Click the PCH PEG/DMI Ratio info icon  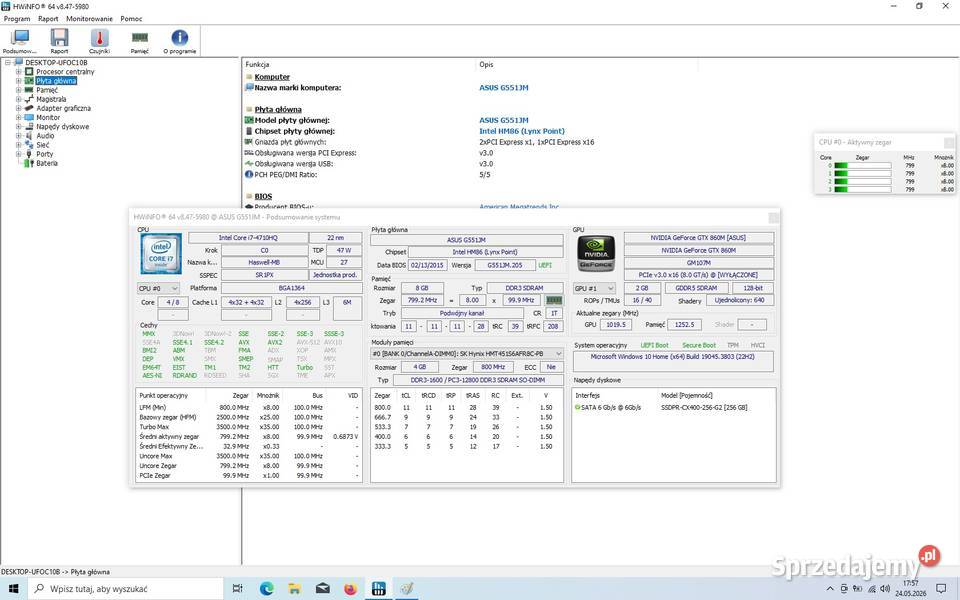coord(249,174)
